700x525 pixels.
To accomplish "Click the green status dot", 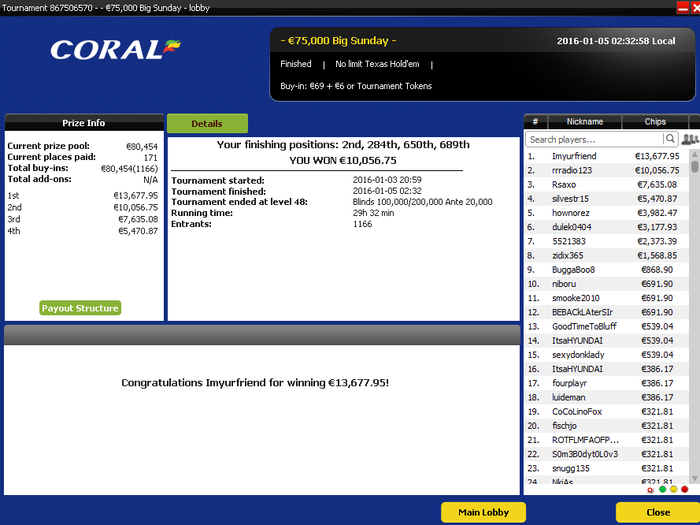I will pos(662,489).
